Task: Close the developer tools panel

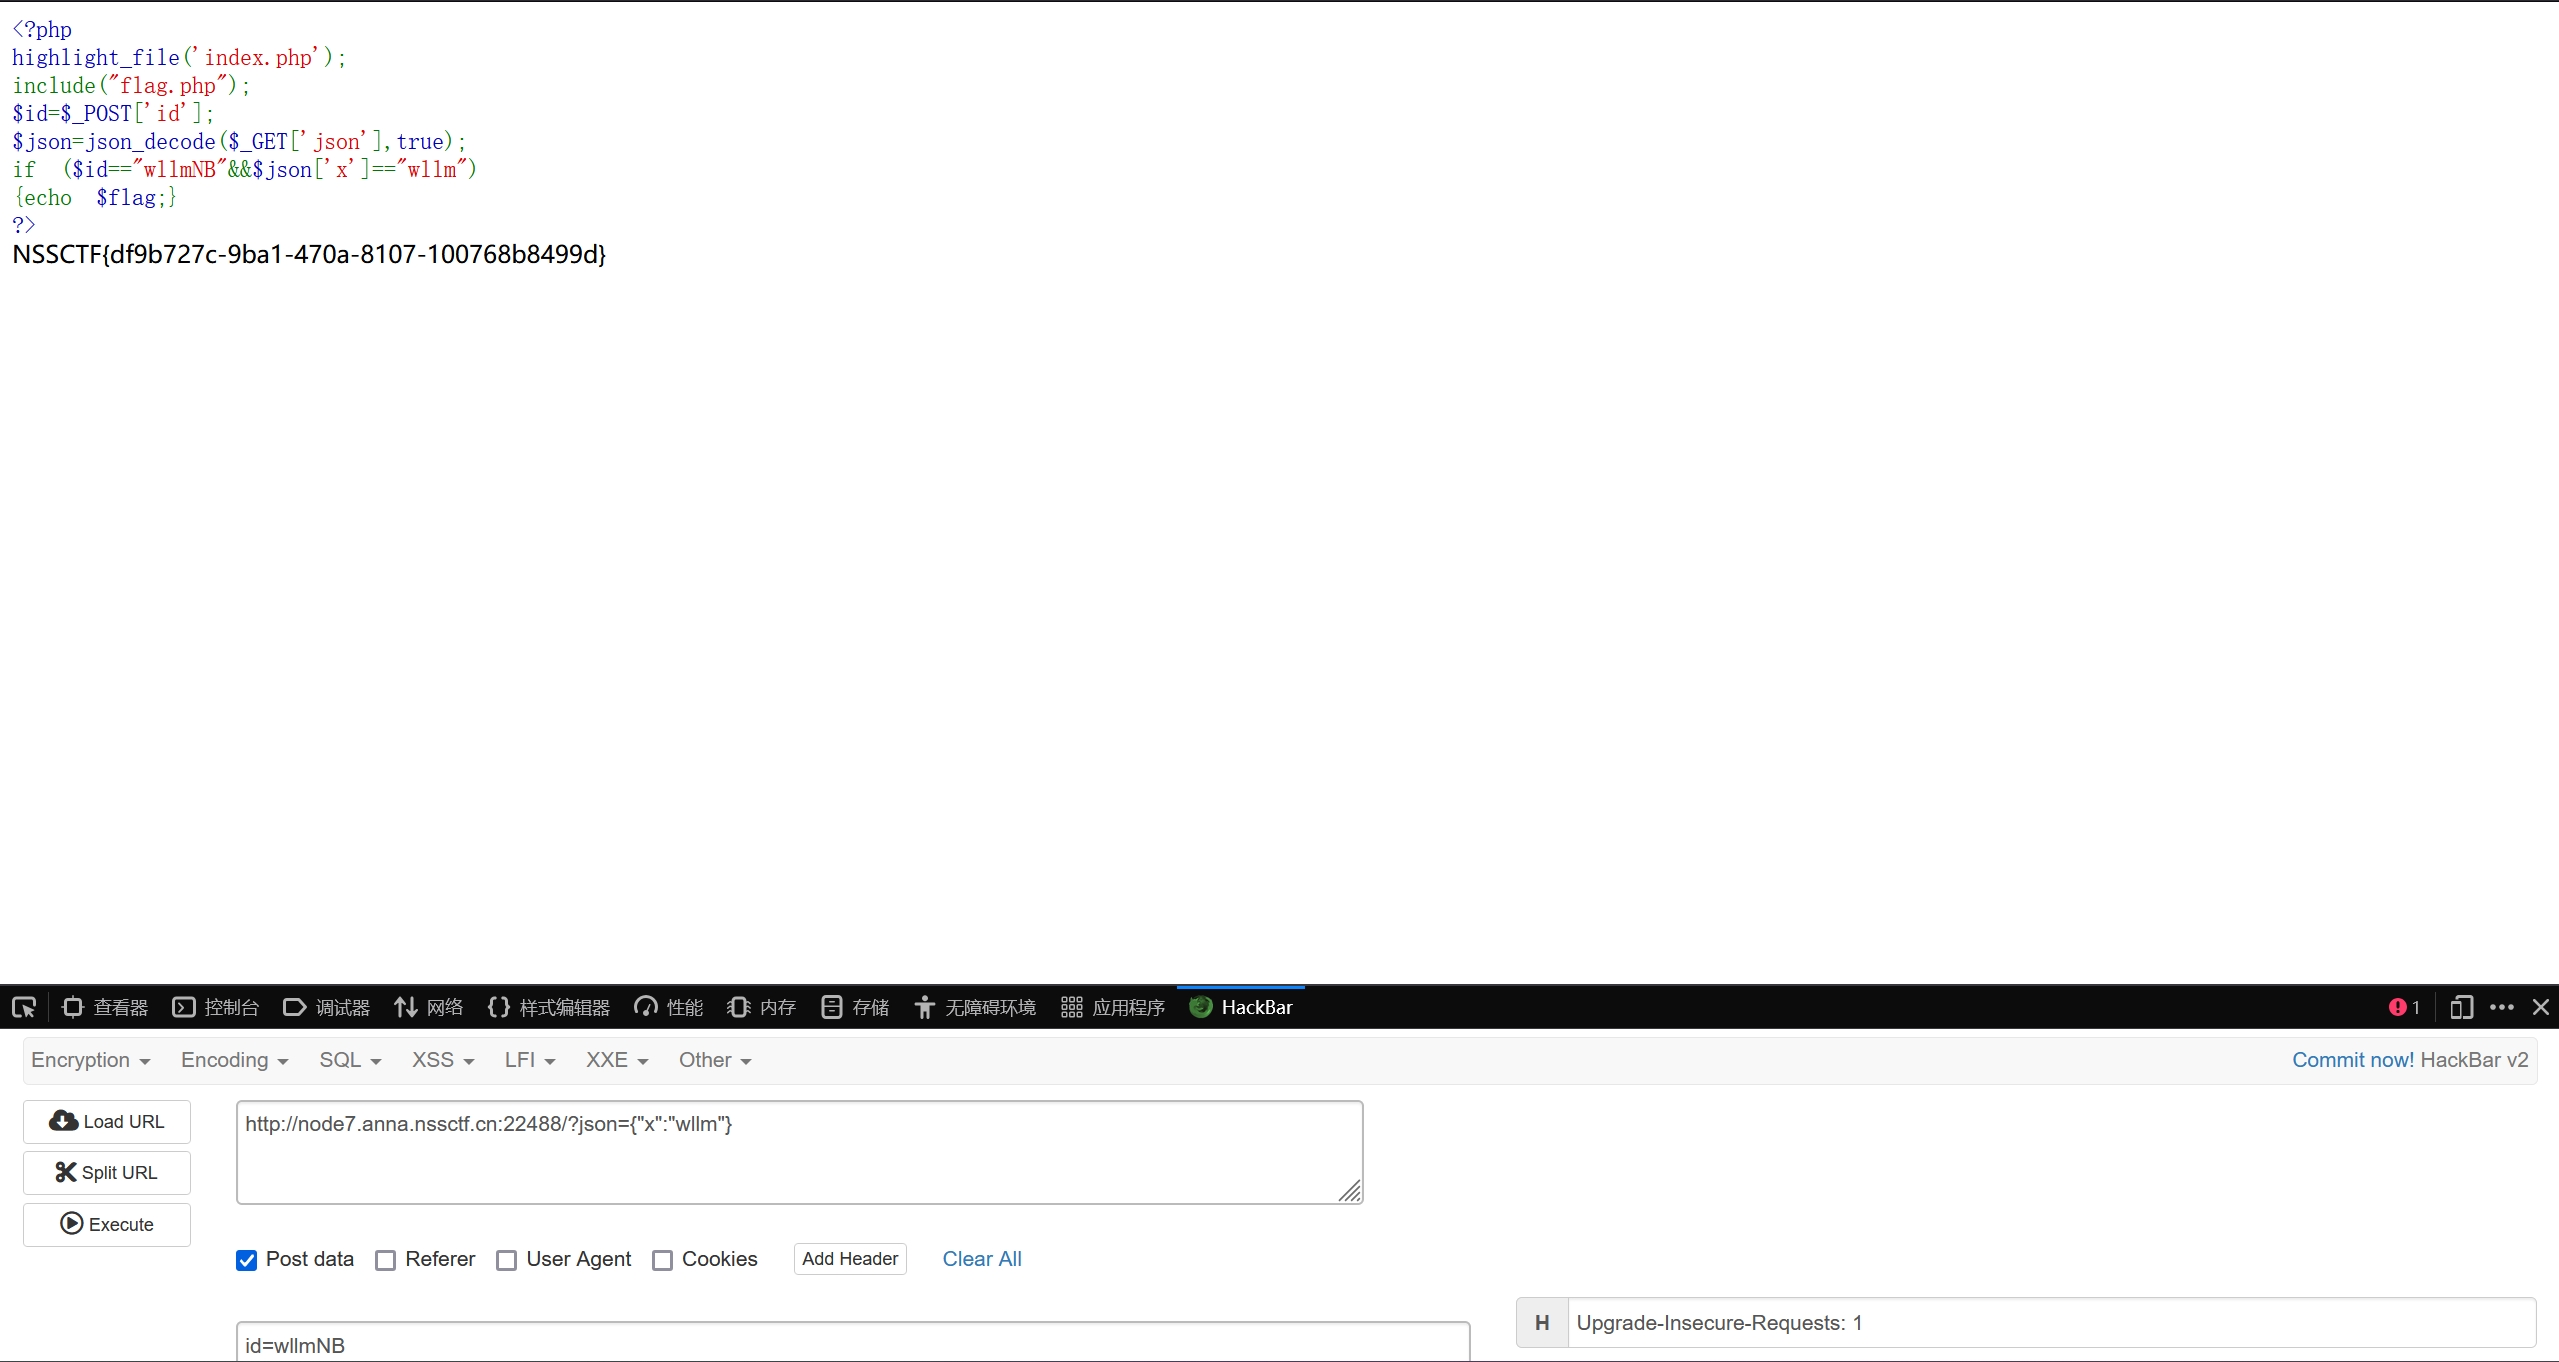Action: [x=2541, y=1007]
